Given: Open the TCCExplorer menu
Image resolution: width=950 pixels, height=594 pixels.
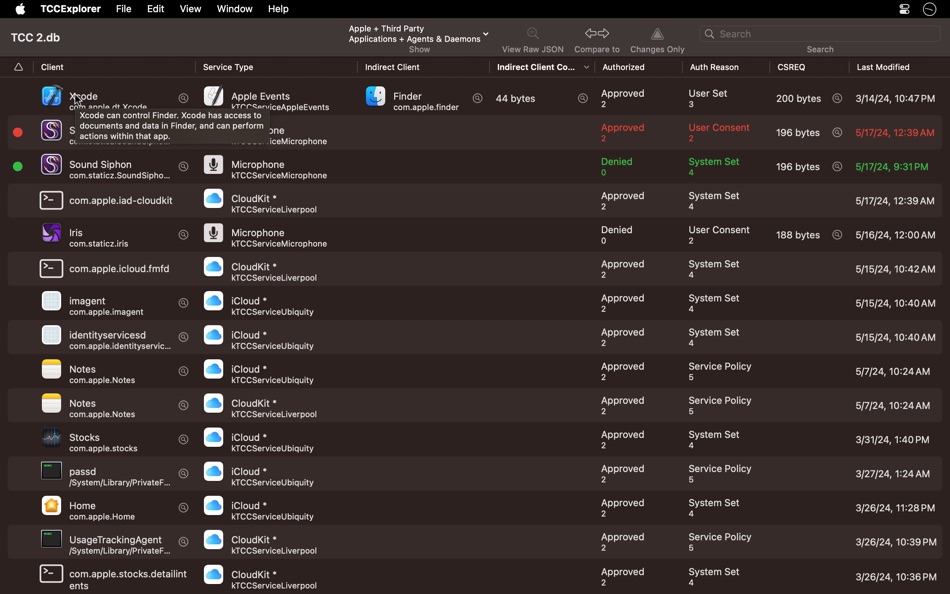Looking at the screenshot, I should coord(70,8).
